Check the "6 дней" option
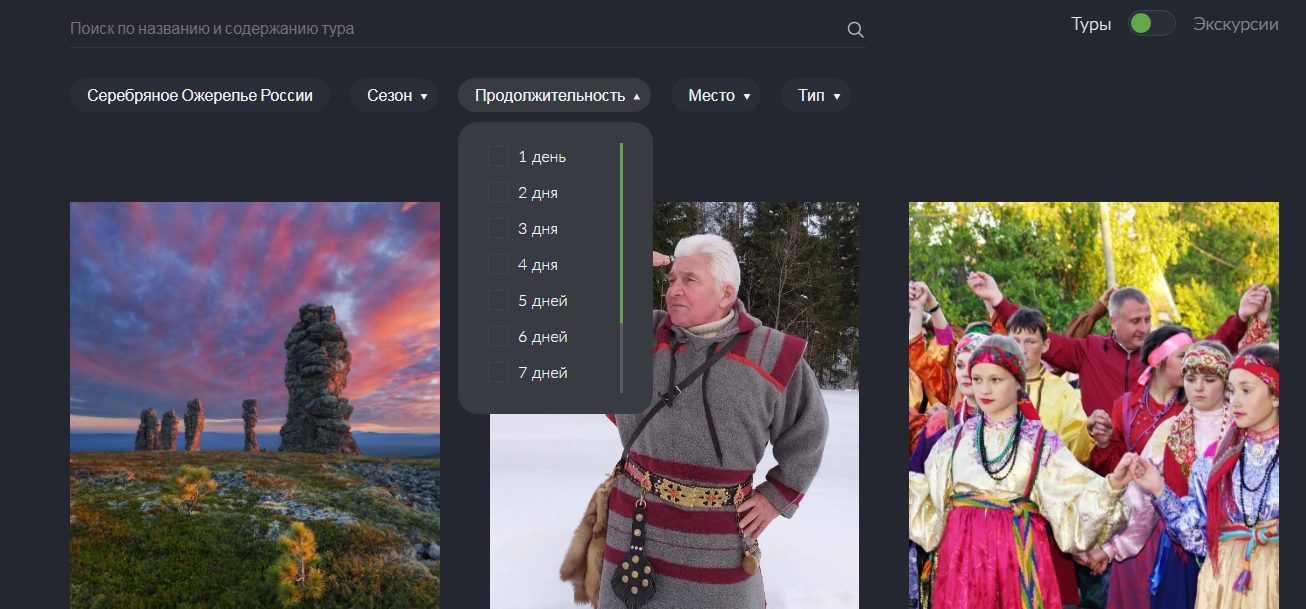Viewport: 1306px width, 609px height. coord(498,337)
